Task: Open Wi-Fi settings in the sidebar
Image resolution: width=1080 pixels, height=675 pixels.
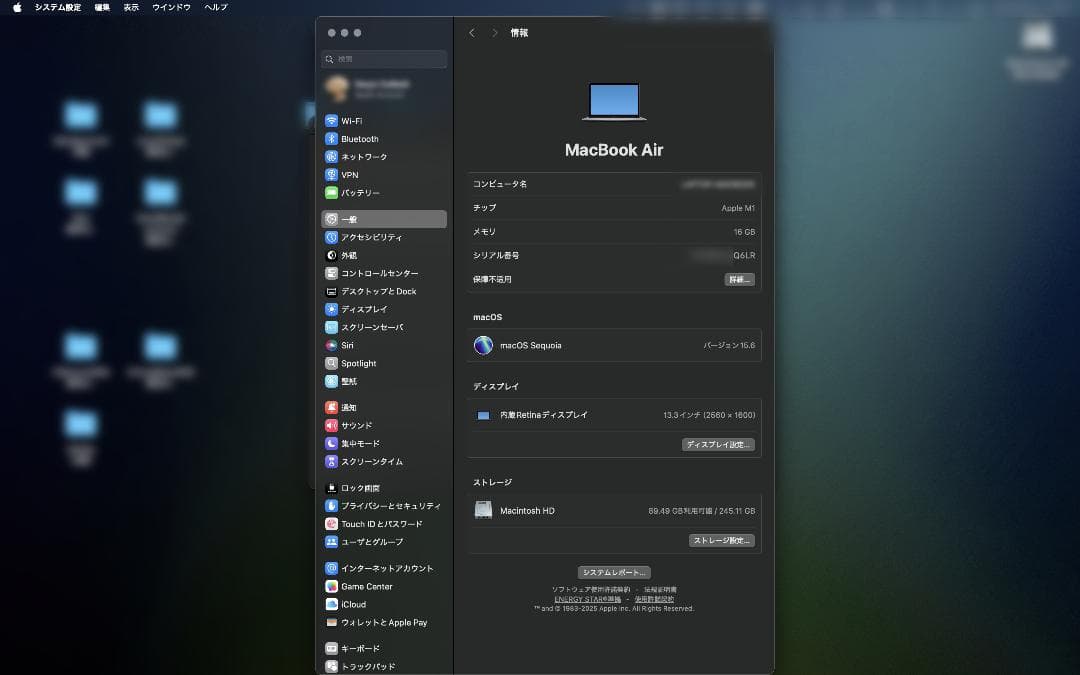Action: point(362,120)
